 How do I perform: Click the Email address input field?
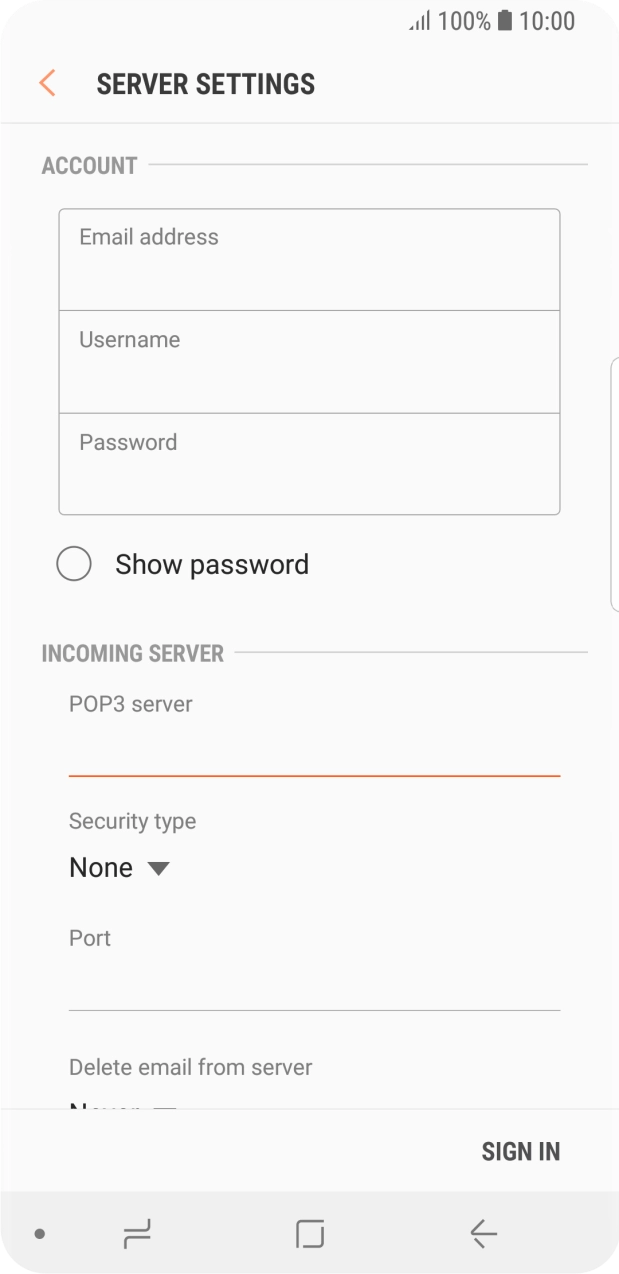[x=309, y=258]
